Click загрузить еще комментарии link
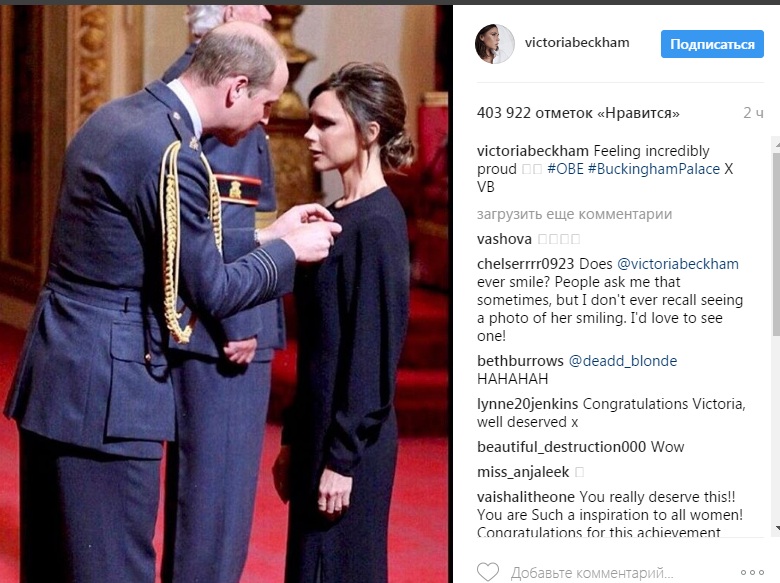Viewport: 780px width, 583px height. tap(574, 214)
